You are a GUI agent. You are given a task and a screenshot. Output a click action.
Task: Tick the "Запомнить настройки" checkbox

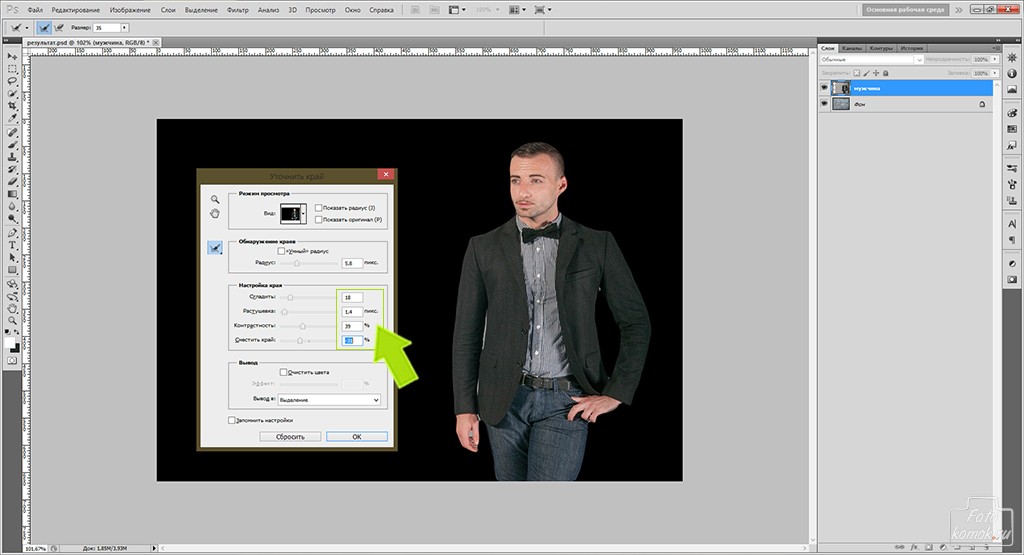coord(233,420)
